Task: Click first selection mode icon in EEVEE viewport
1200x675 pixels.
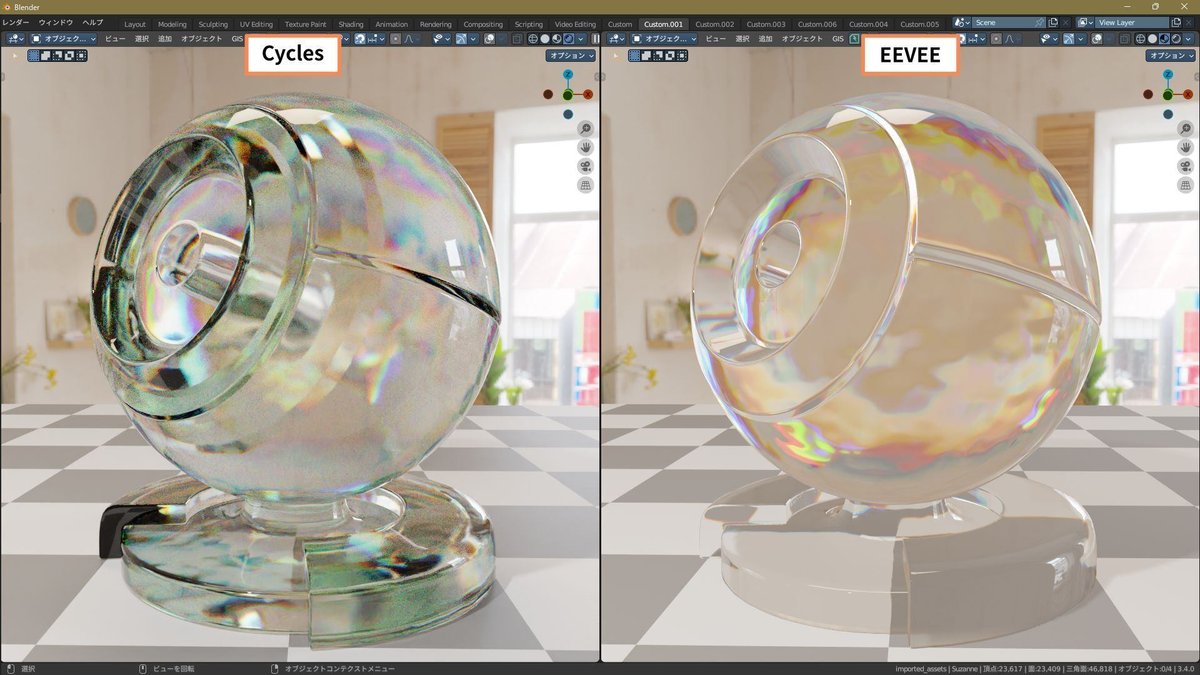Action: tap(634, 56)
